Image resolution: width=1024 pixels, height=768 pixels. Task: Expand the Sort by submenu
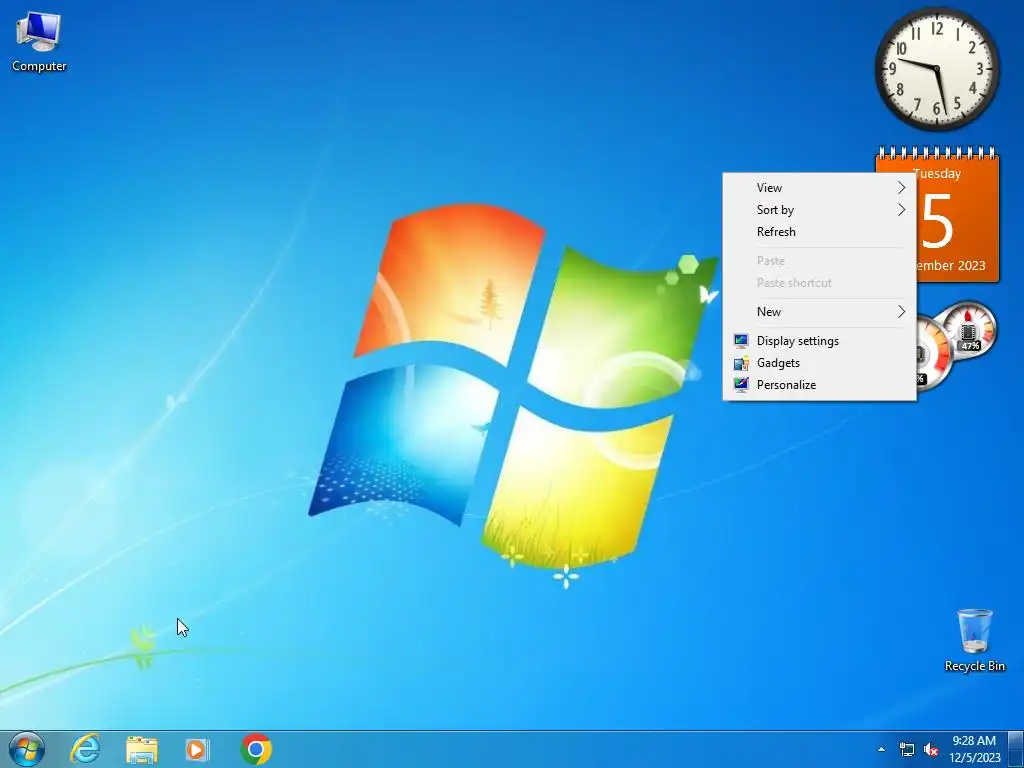[819, 210]
